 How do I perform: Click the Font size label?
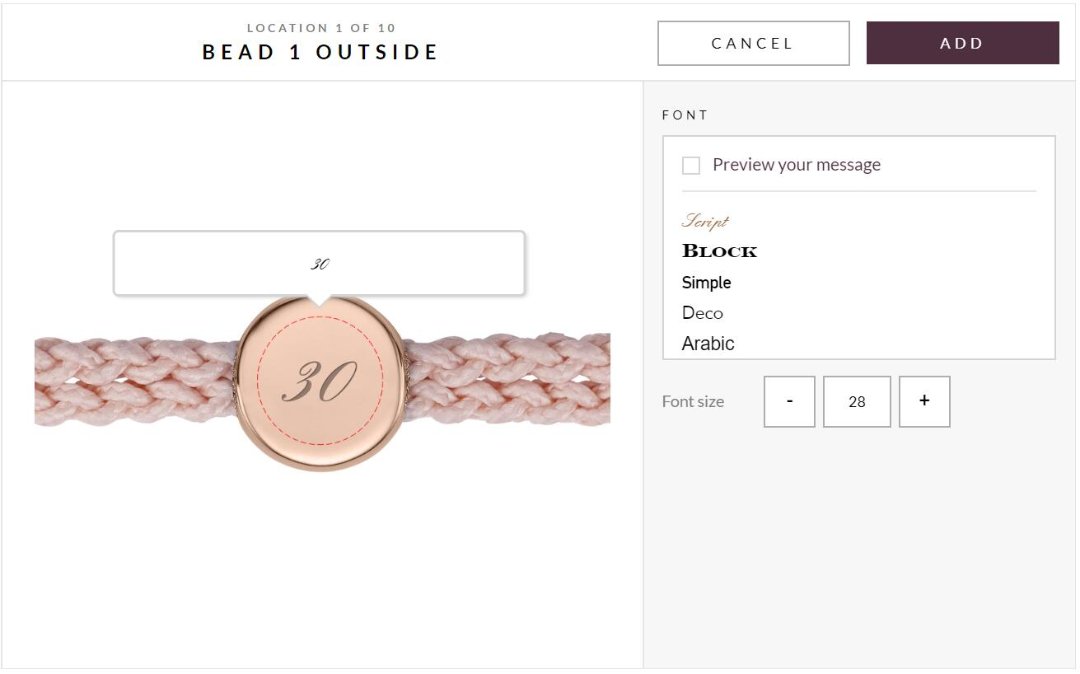[693, 401]
